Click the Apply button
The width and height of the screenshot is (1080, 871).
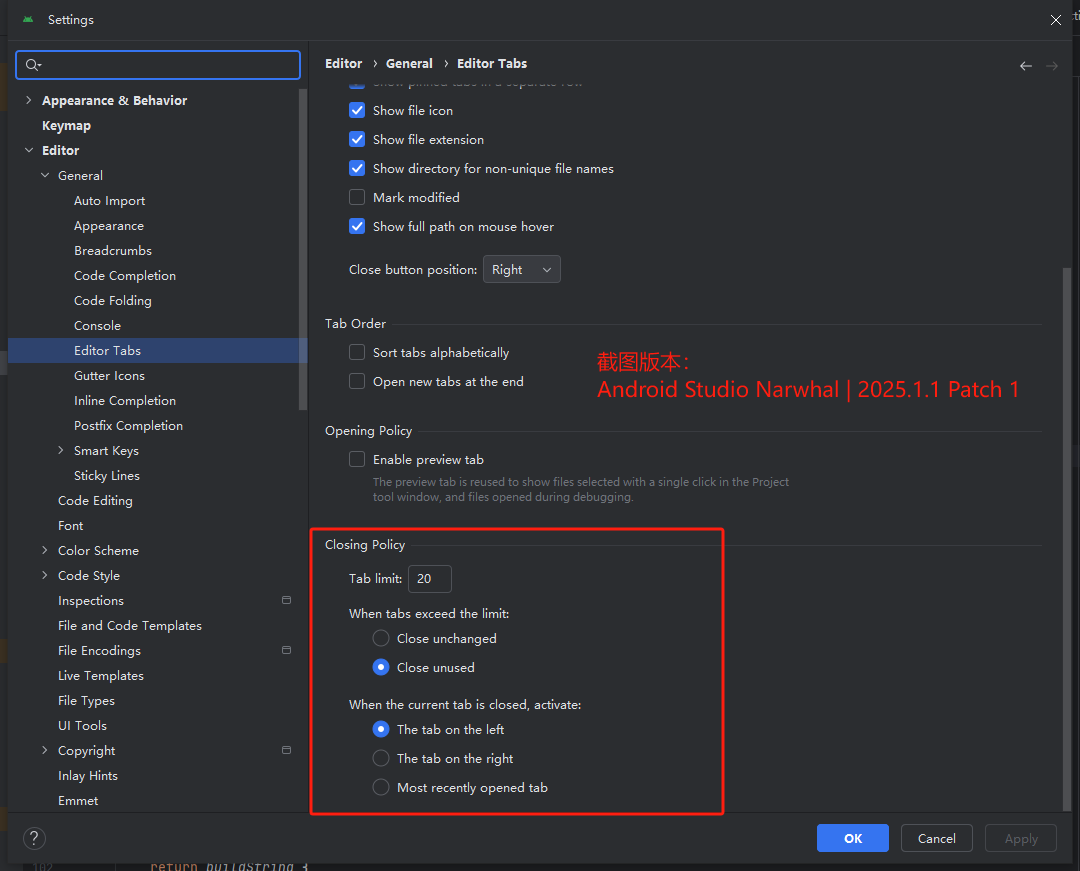pos(1021,838)
